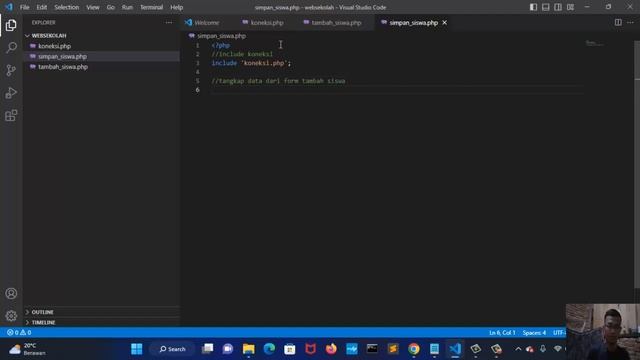The width and height of the screenshot is (640, 360).
Task: Open the Explorer view in activity bar
Action: click(x=11, y=25)
